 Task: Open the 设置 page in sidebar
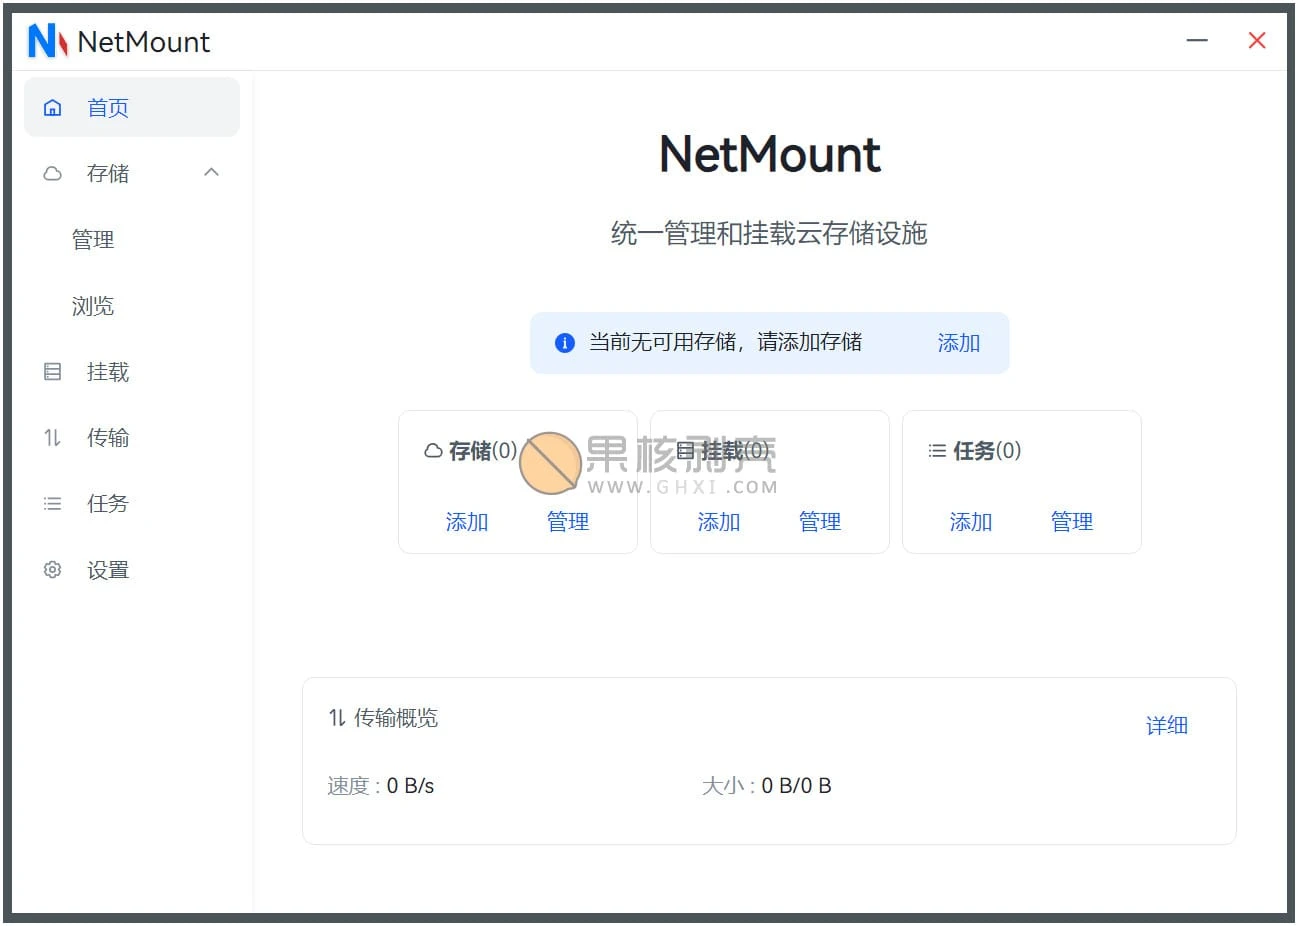pyautogui.click(x=132, y=570)
